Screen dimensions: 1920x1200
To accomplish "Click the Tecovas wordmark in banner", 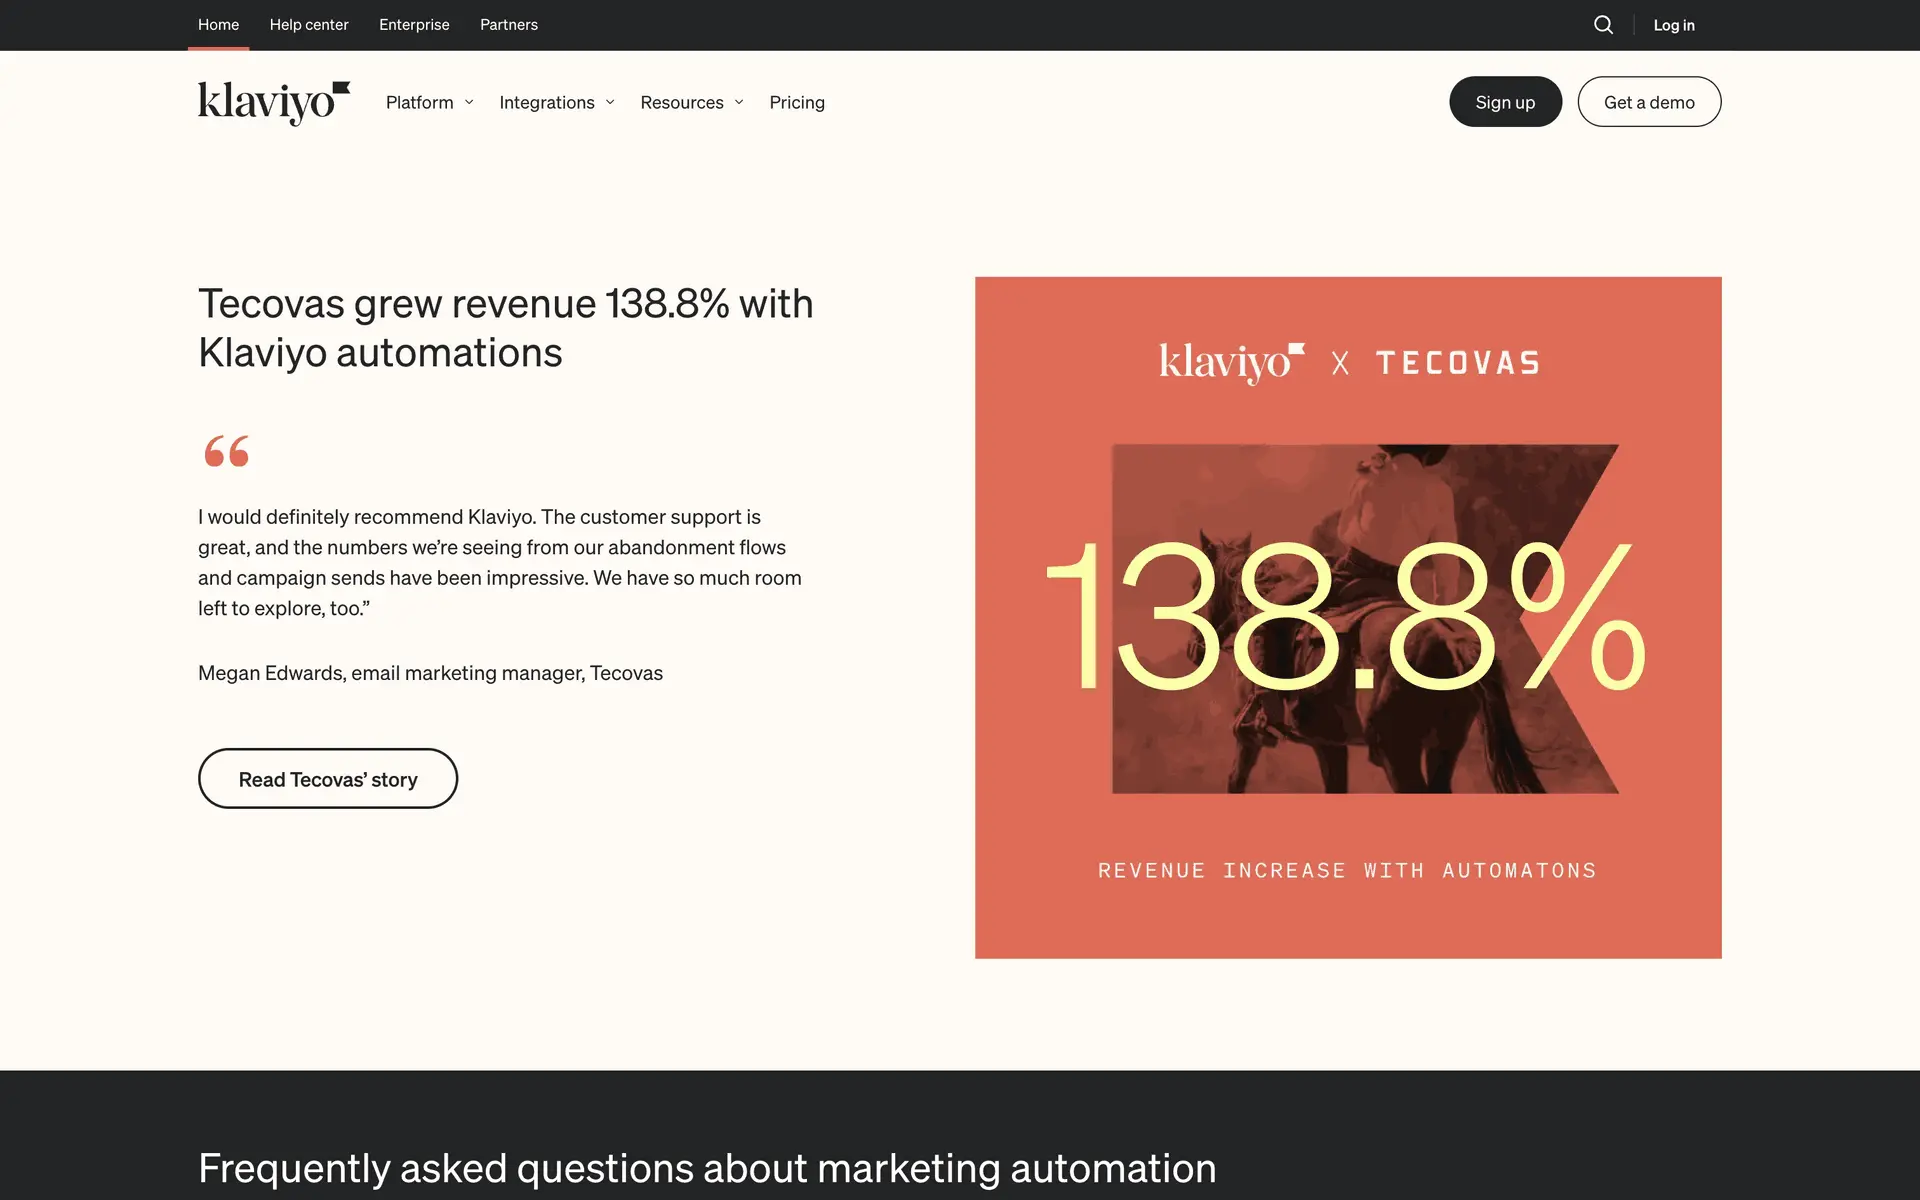I will pyautogui.click(x=1457, y=363).
